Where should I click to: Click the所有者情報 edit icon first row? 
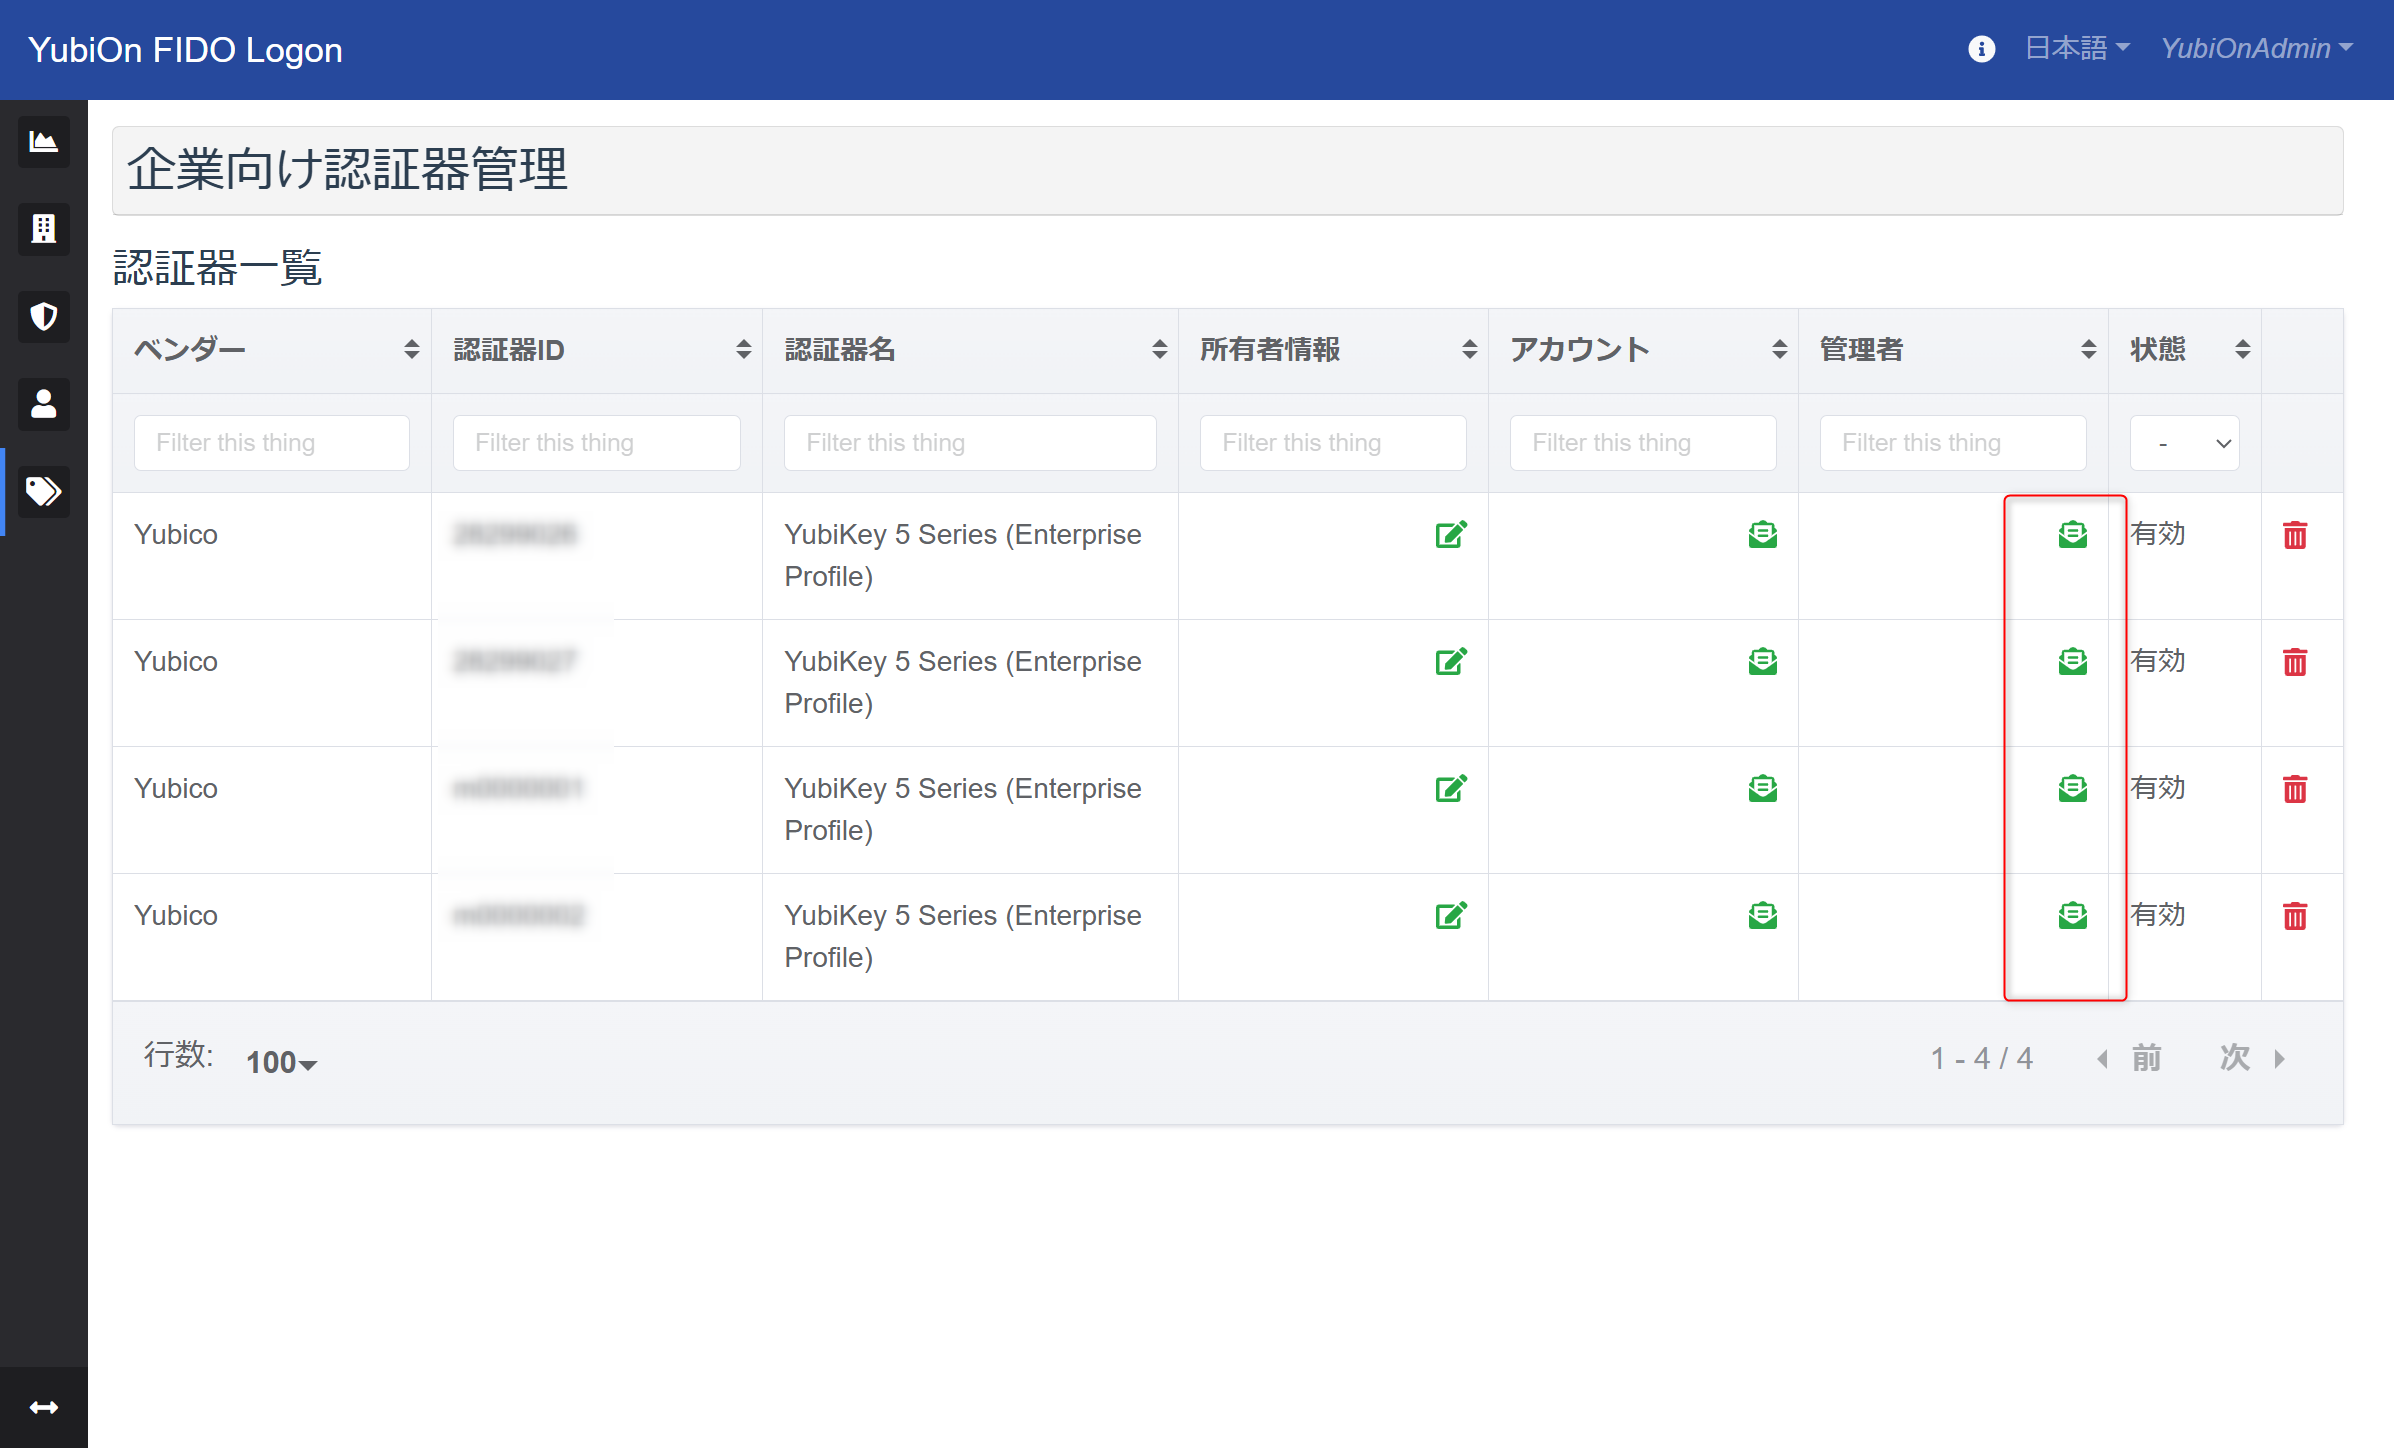coord(1452,533)
